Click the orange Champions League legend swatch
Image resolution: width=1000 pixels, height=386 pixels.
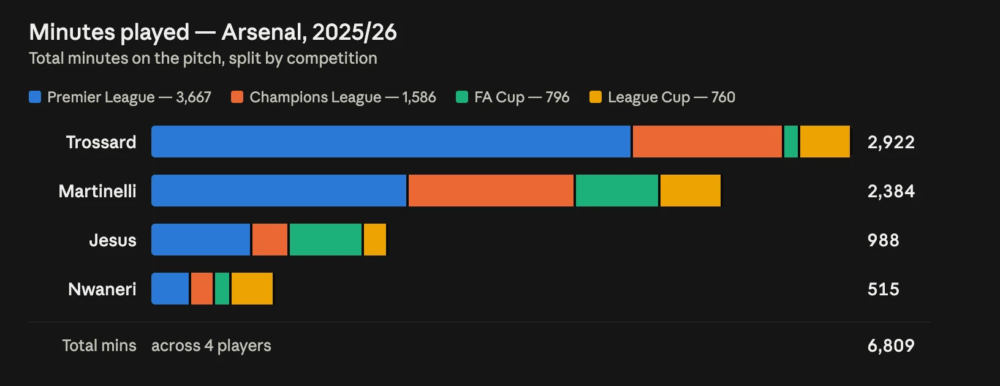(x=237, y=98)
